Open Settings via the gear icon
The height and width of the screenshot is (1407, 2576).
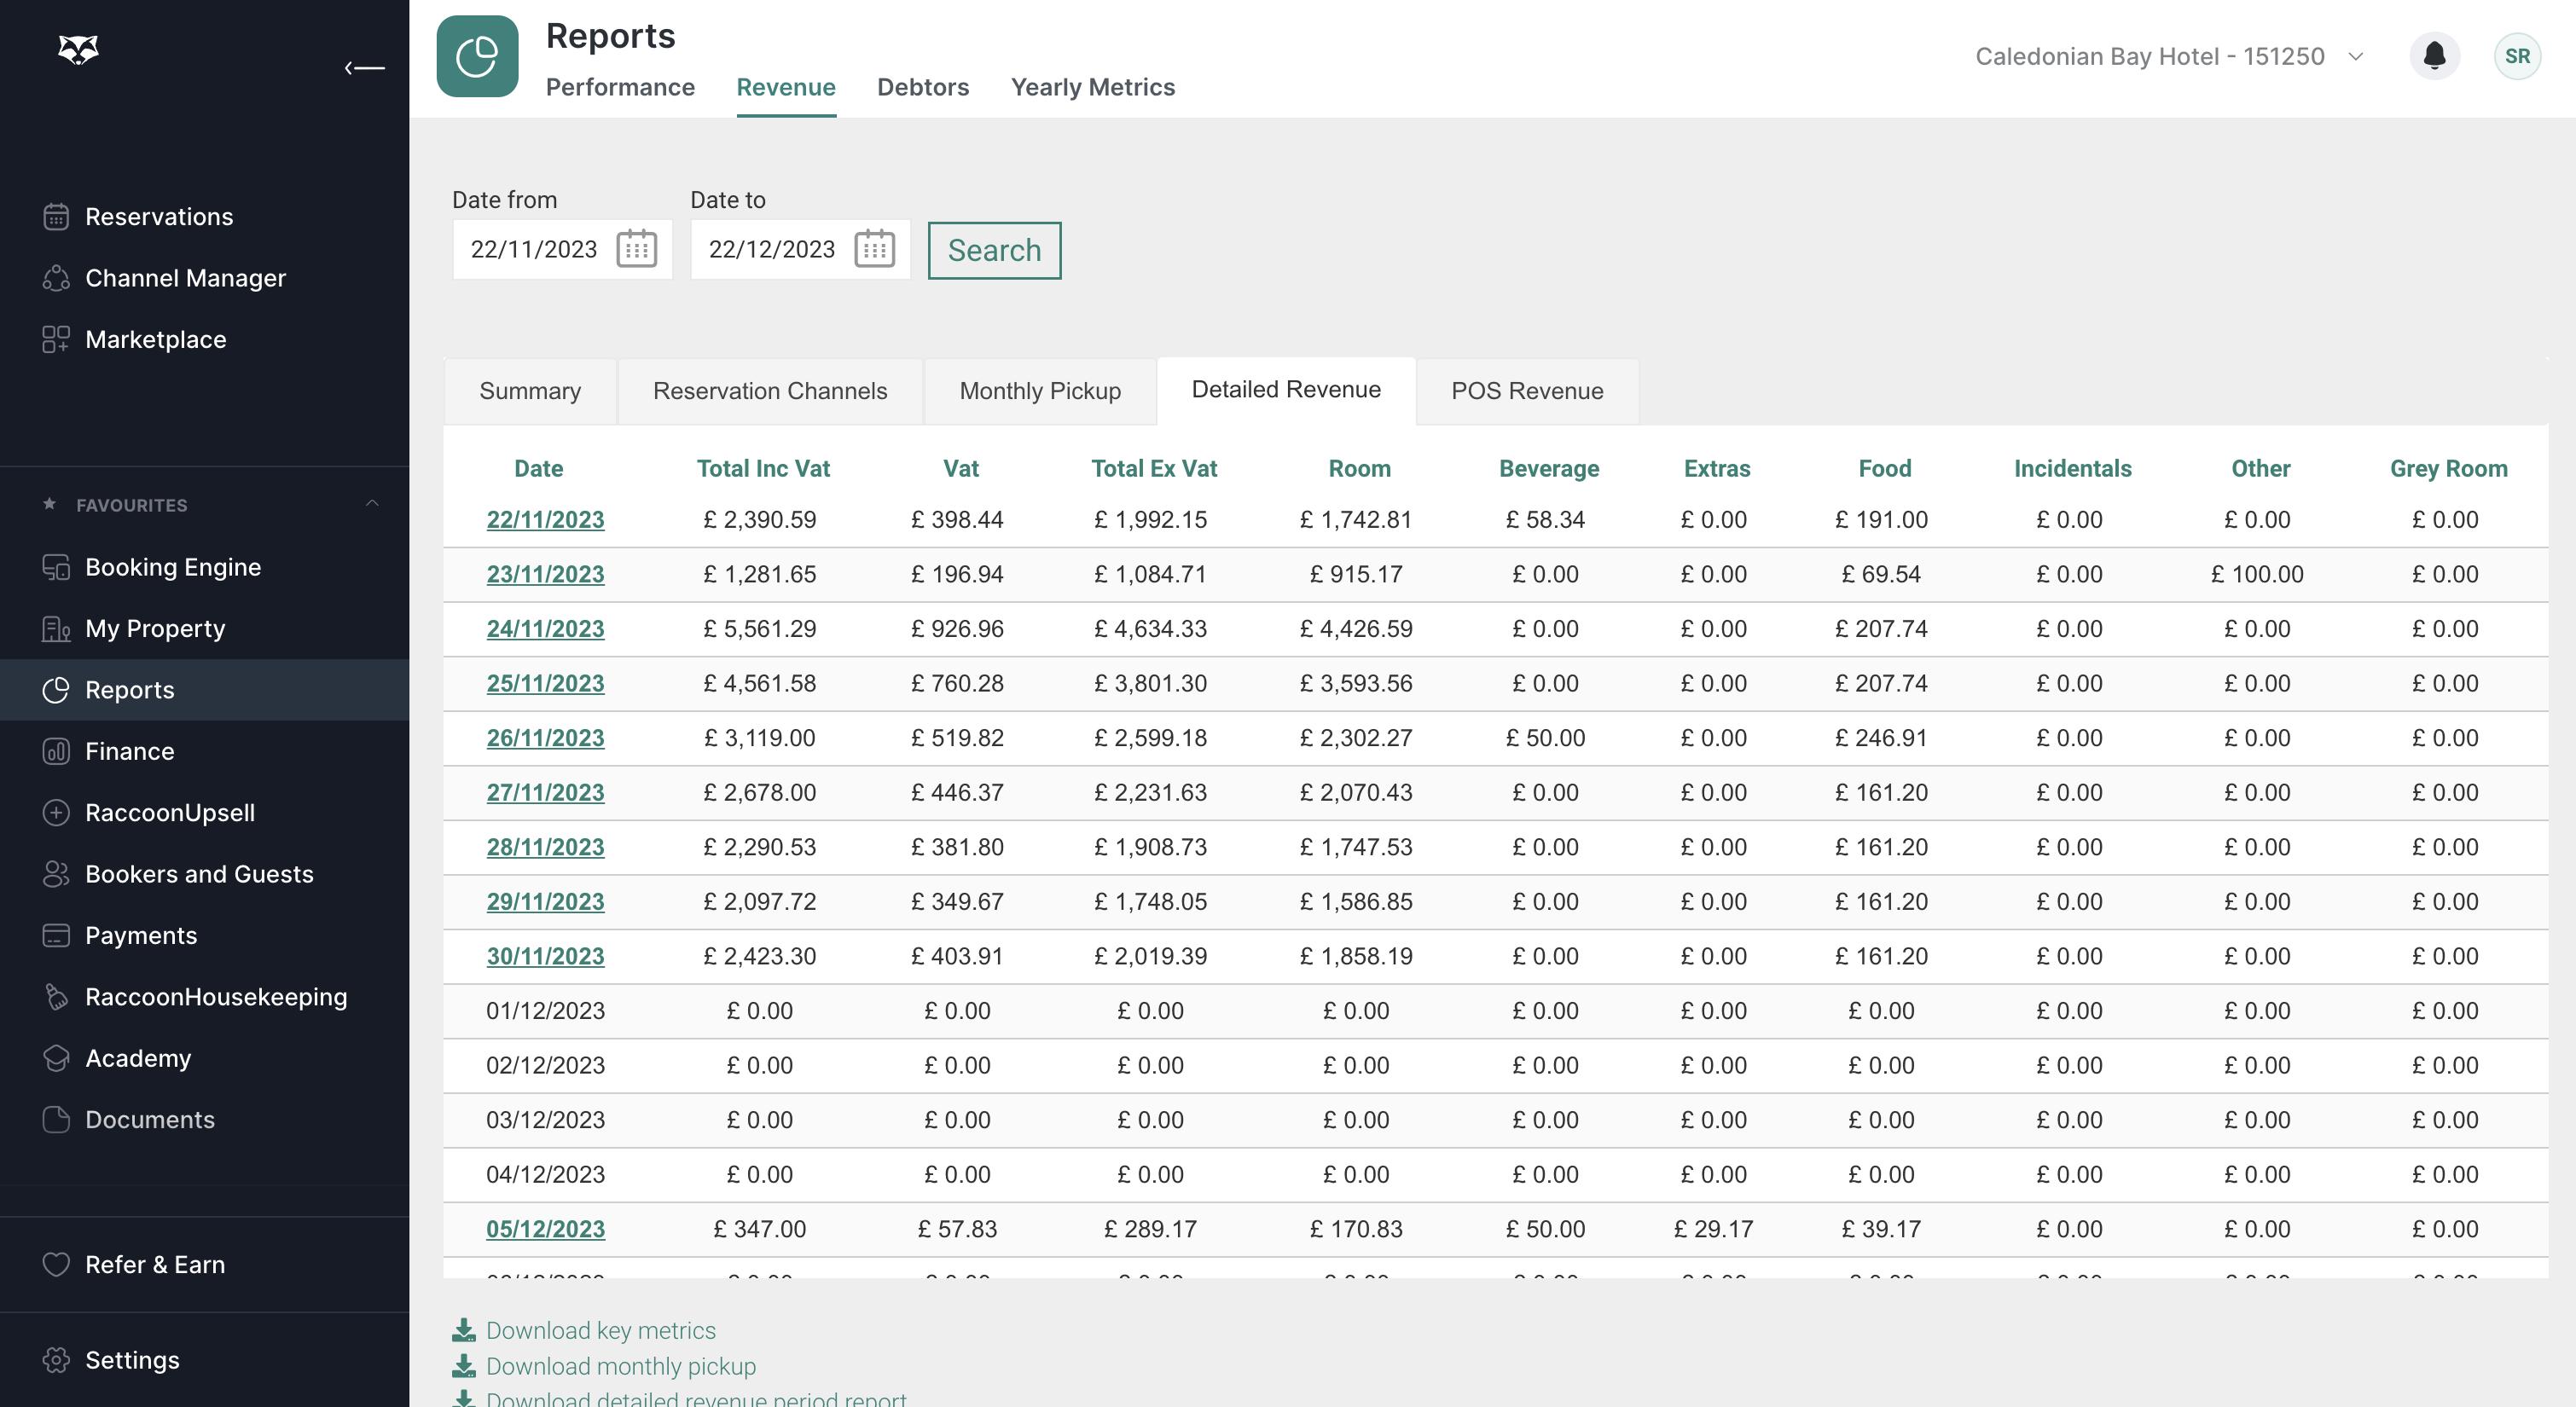[x=56, y=1360]
